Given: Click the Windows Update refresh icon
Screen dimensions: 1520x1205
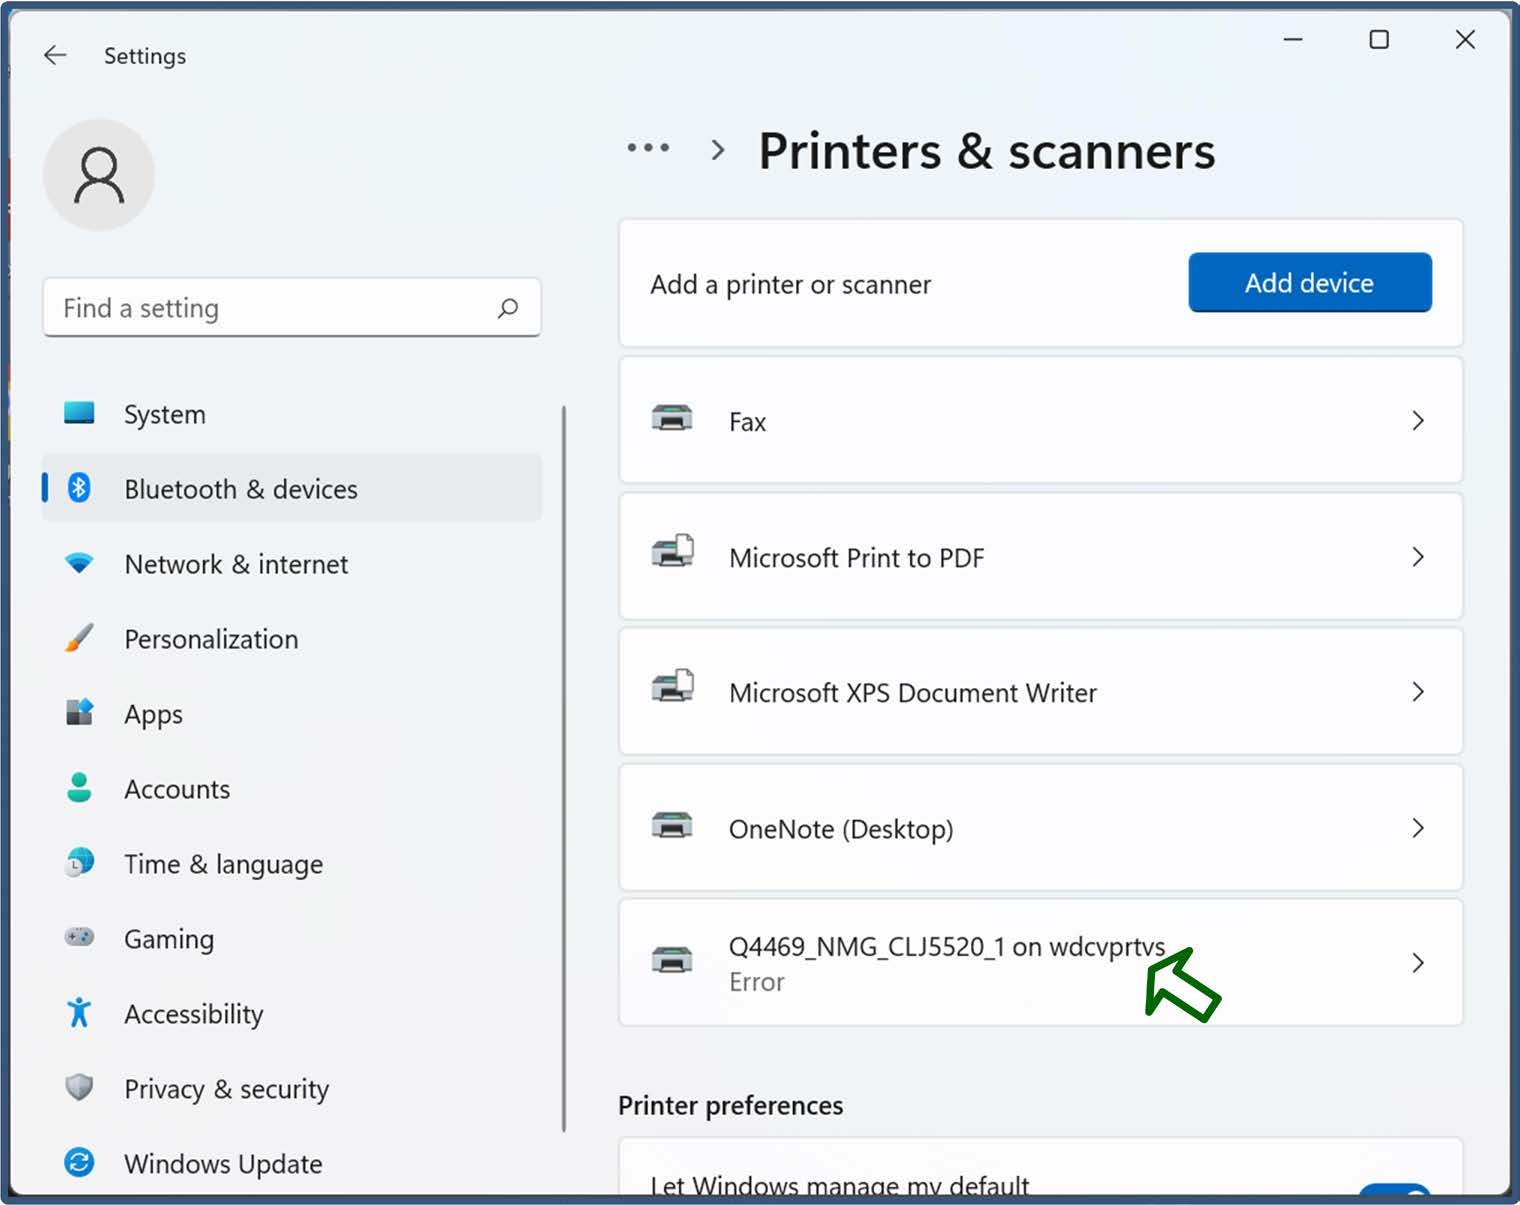Looking at the screenshot, I should (x=79, y=1163).
